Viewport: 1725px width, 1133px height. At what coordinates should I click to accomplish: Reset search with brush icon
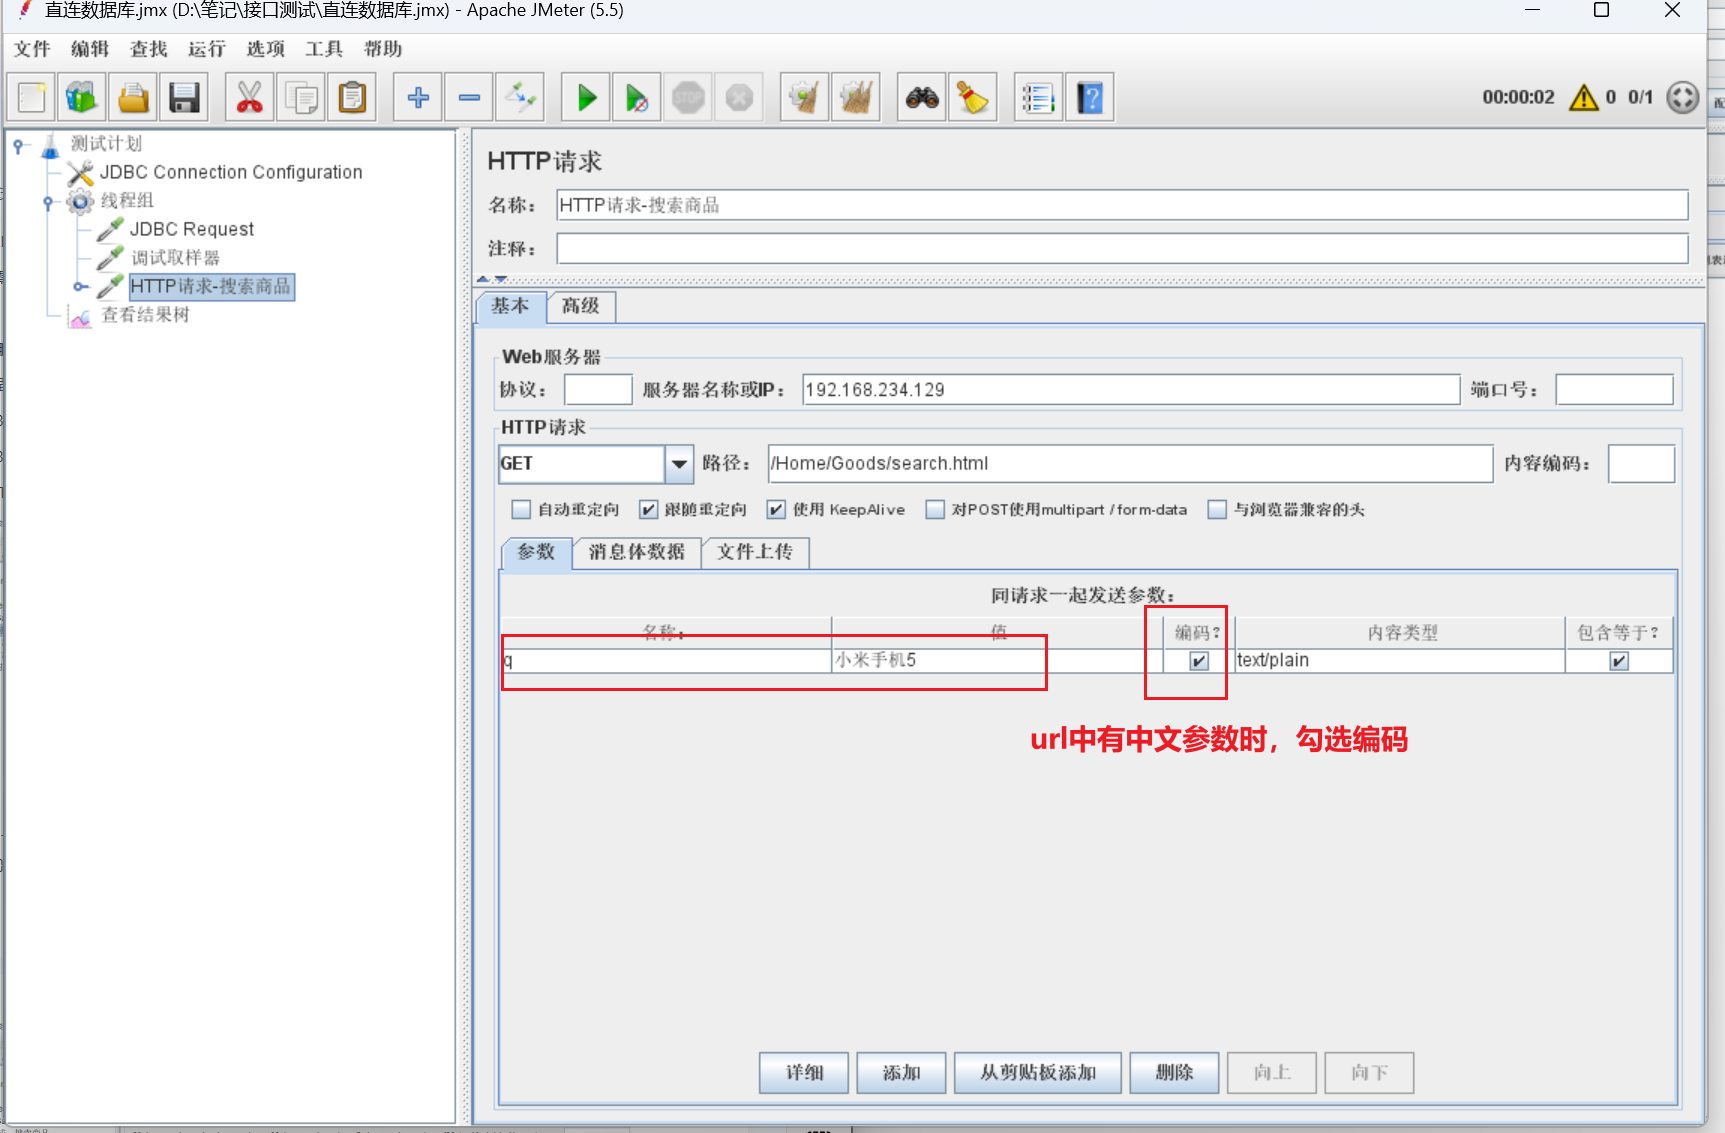click(x=972, y=97)
